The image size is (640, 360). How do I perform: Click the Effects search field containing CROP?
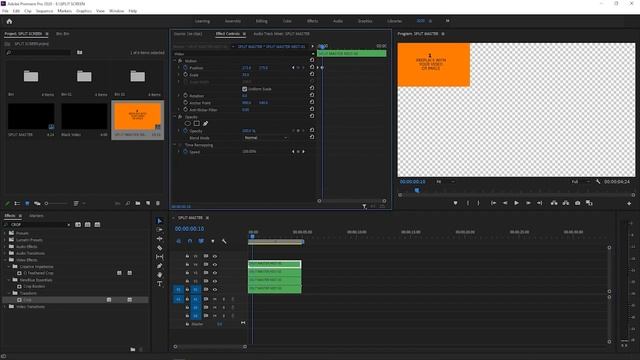click(x=38, y=224)
